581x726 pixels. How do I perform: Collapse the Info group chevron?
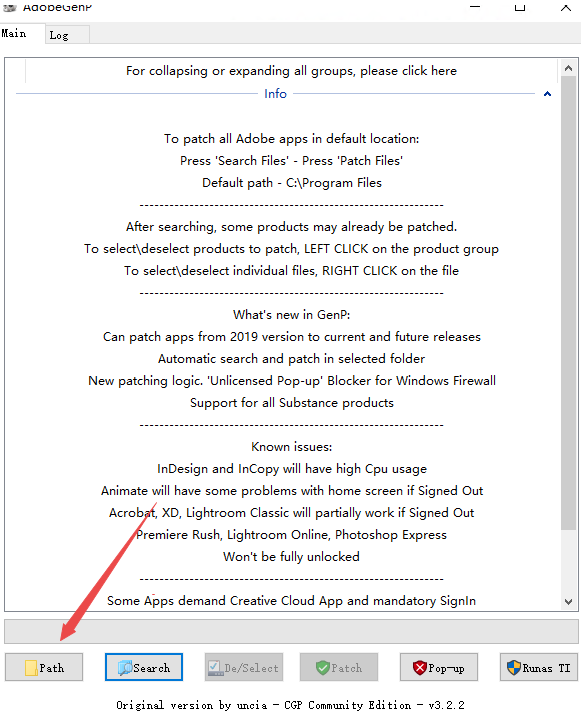[x=547, y=94]
